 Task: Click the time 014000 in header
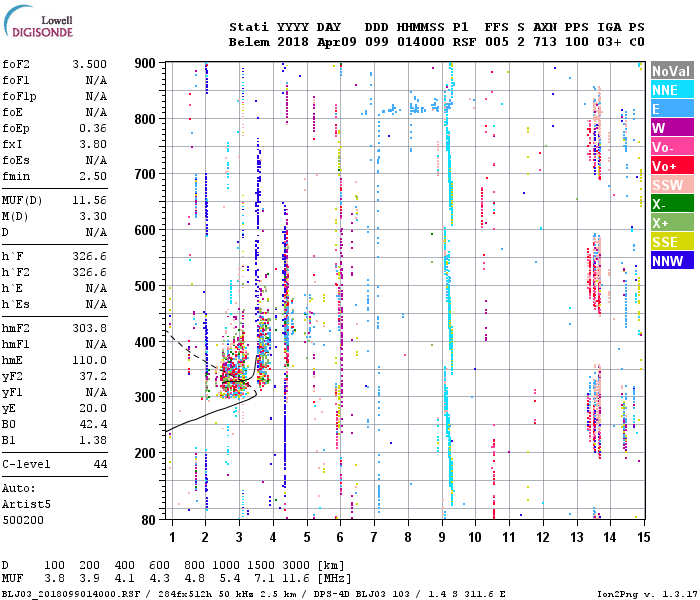421,42
